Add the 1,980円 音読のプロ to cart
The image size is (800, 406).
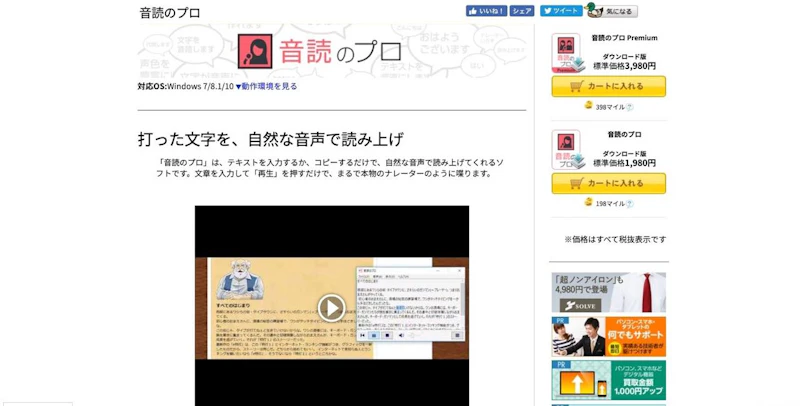pyautogui.click(x=609, y=183)
